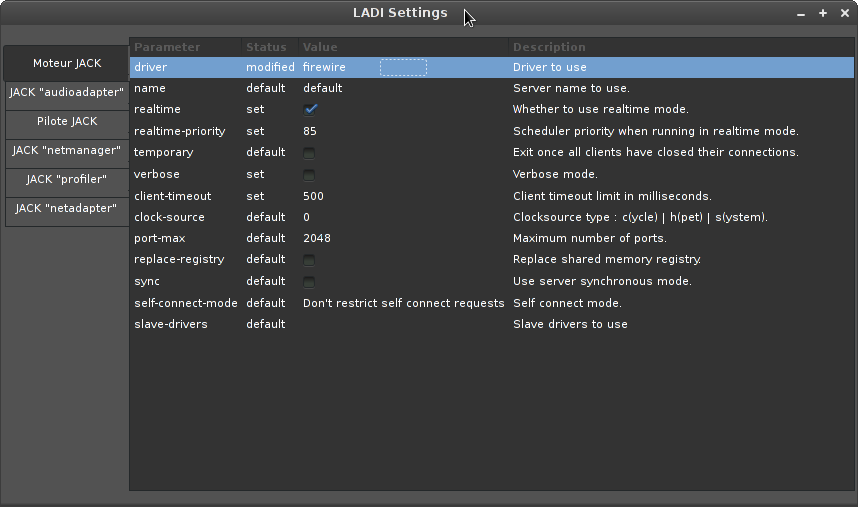
Task: Switch to JACK "audioadapter" tab
Action: point(67,92)
